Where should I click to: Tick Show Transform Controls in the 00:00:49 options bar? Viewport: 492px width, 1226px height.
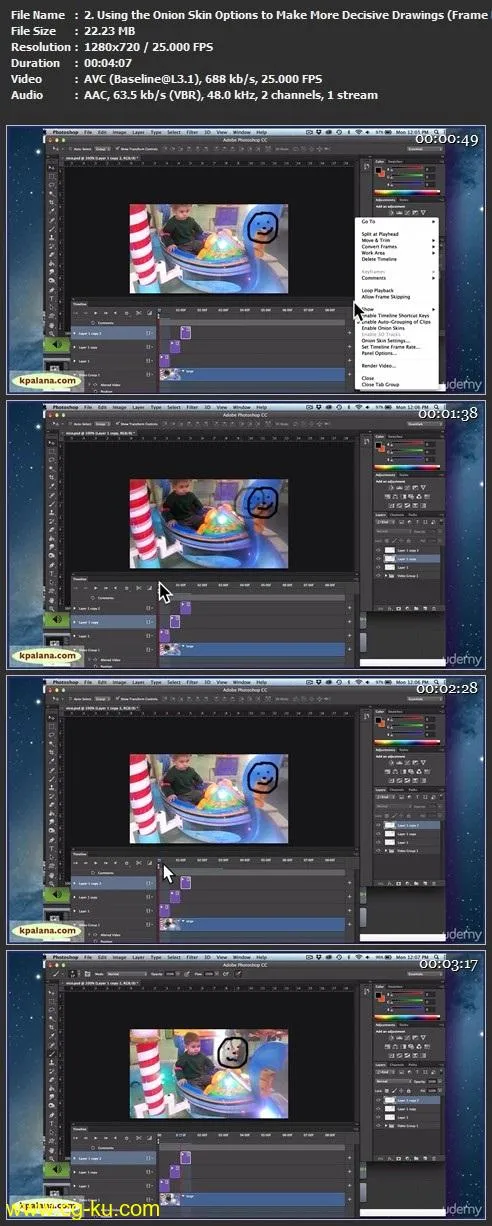pos(118,149)
